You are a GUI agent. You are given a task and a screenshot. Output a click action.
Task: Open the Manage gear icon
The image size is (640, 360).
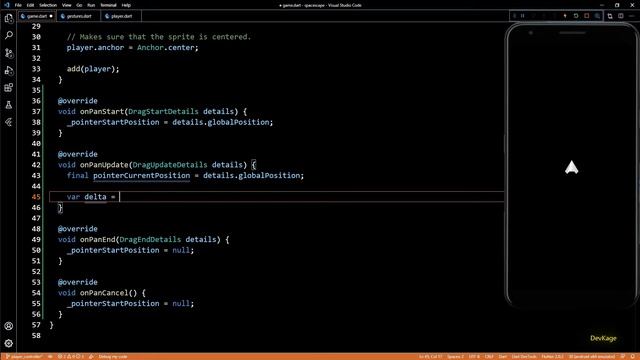[x=9, y=343]
